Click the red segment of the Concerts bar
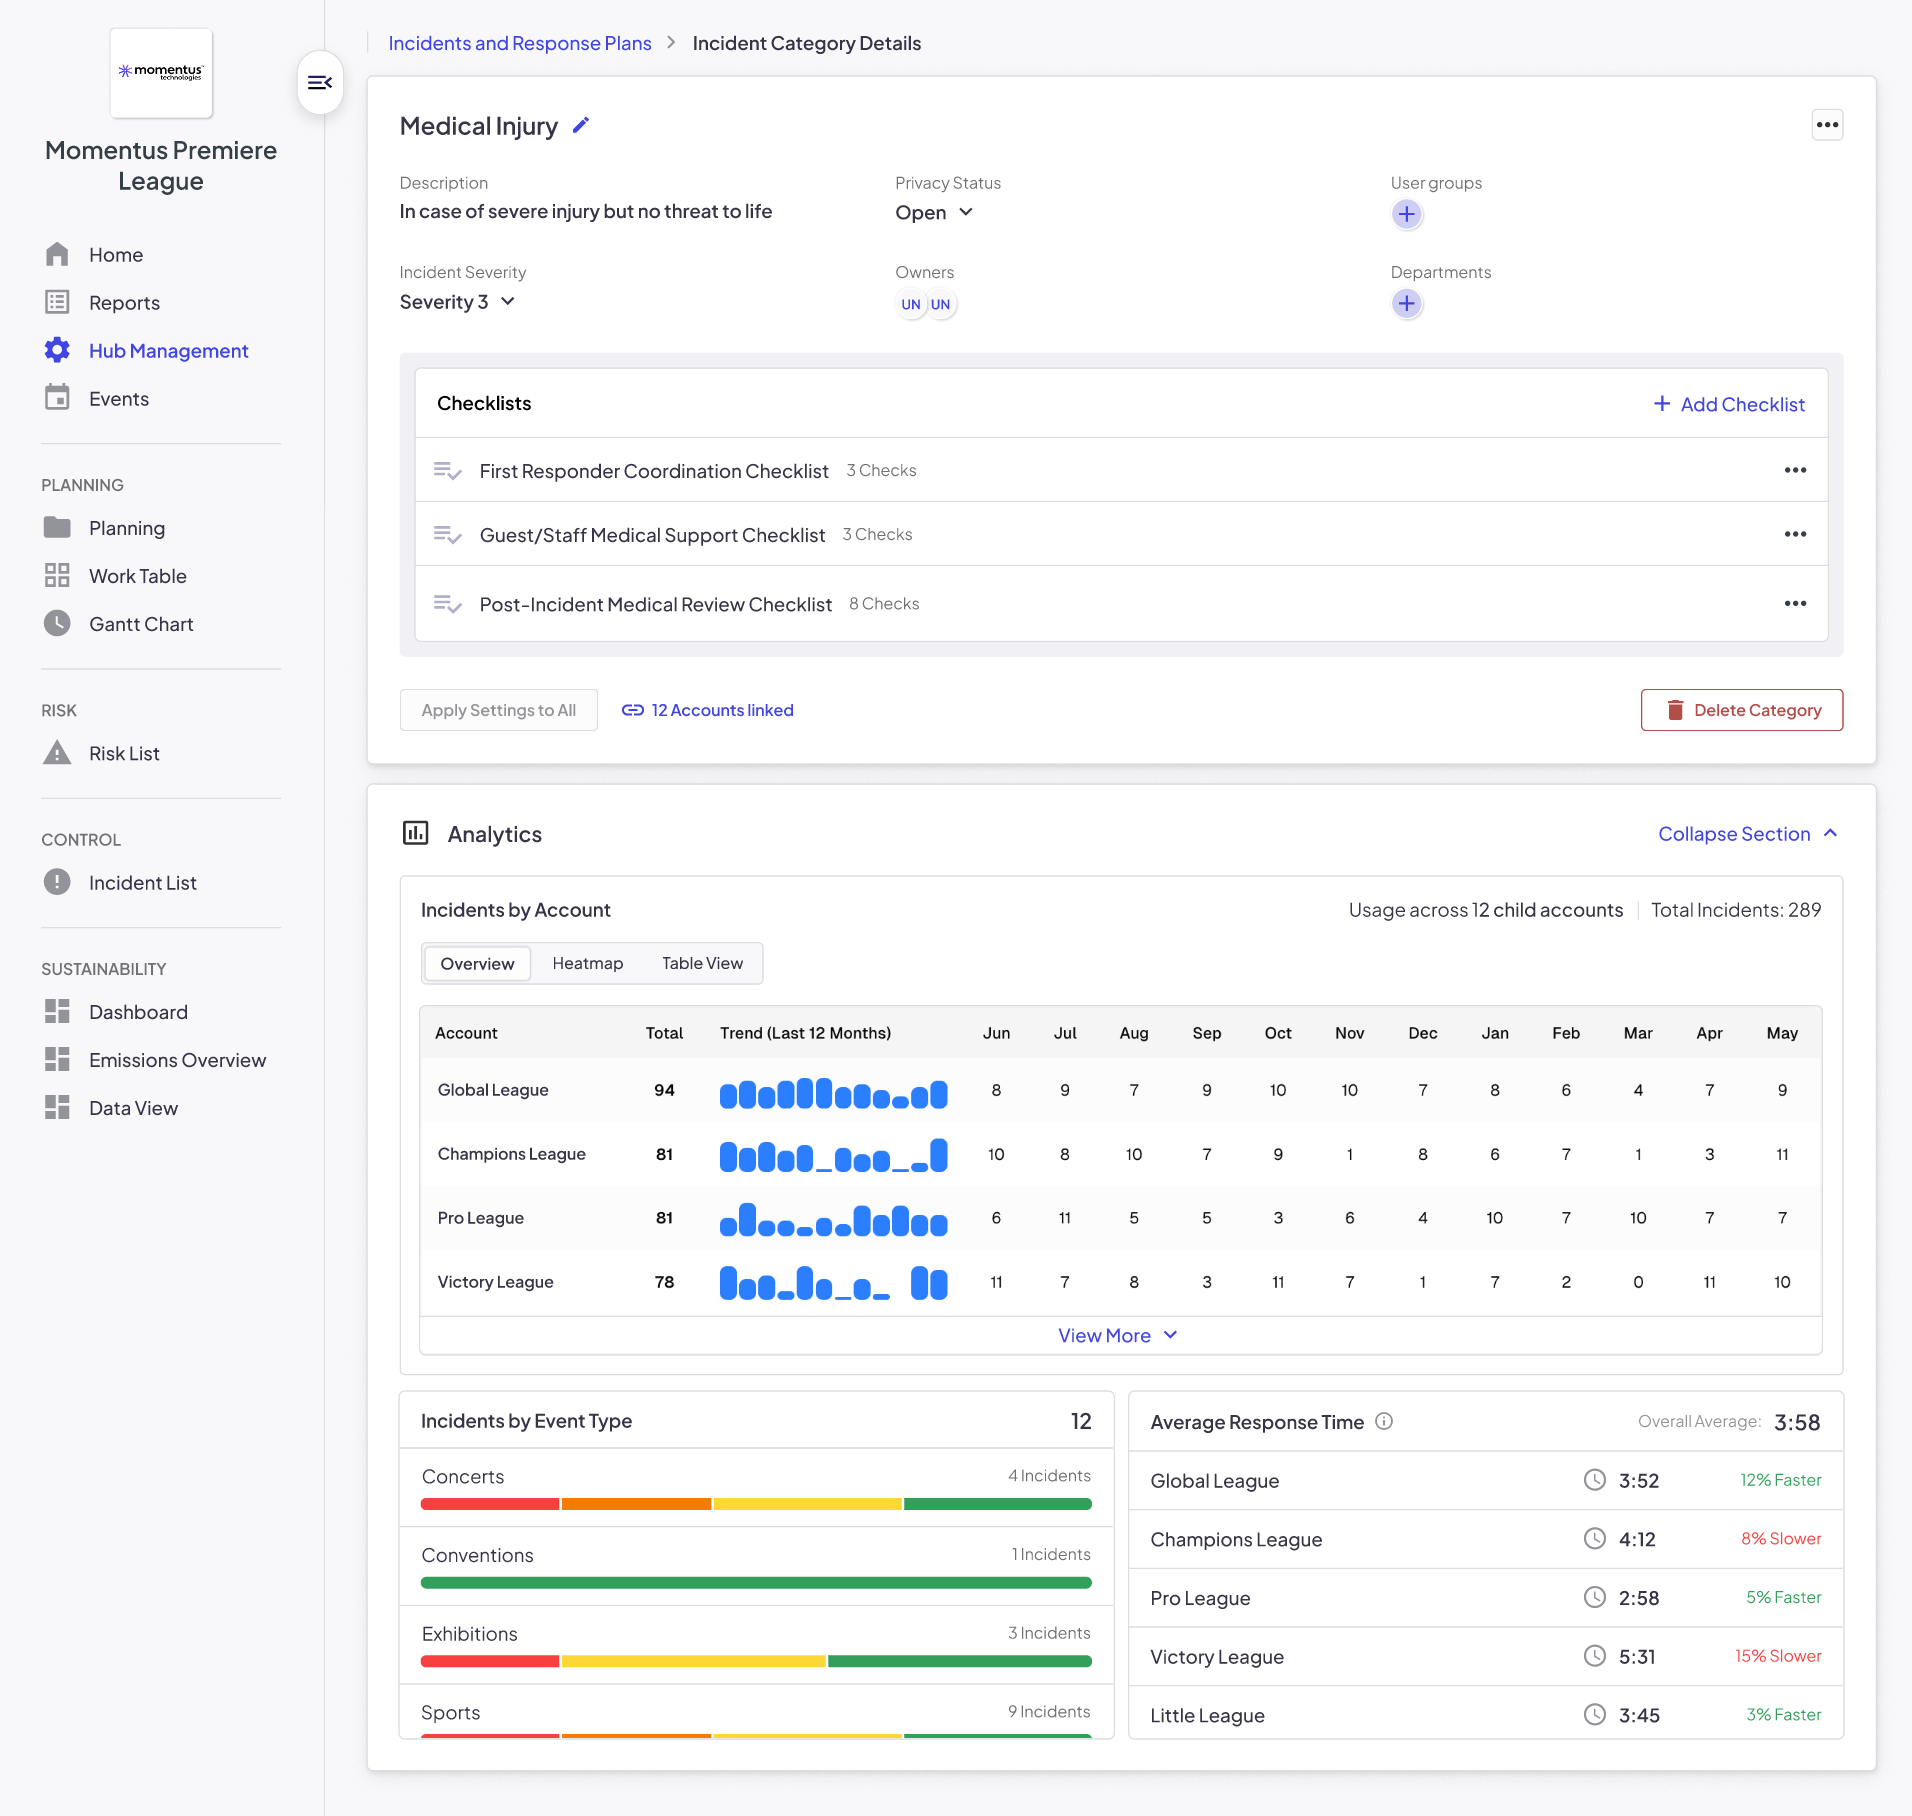The height and width of the screenshot is (1816, 1912). pos(490,1504)
